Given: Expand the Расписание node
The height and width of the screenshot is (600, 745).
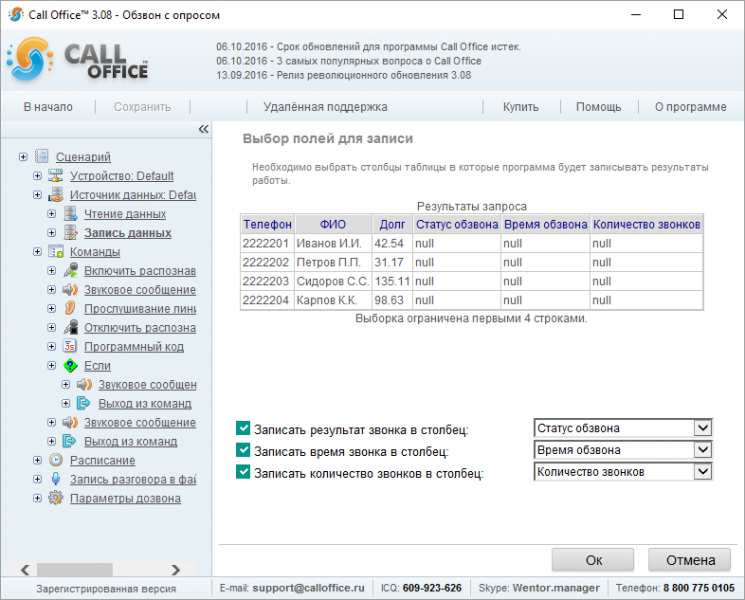Looking at the screenshot, I should click(x=38, y=460).
